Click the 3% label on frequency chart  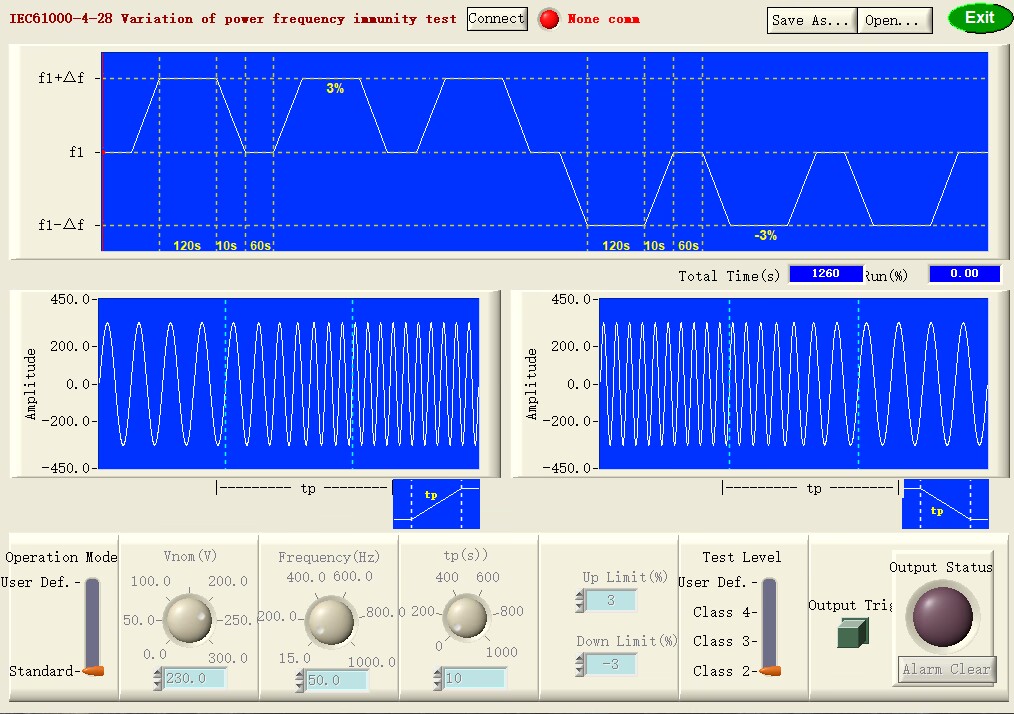335,89
